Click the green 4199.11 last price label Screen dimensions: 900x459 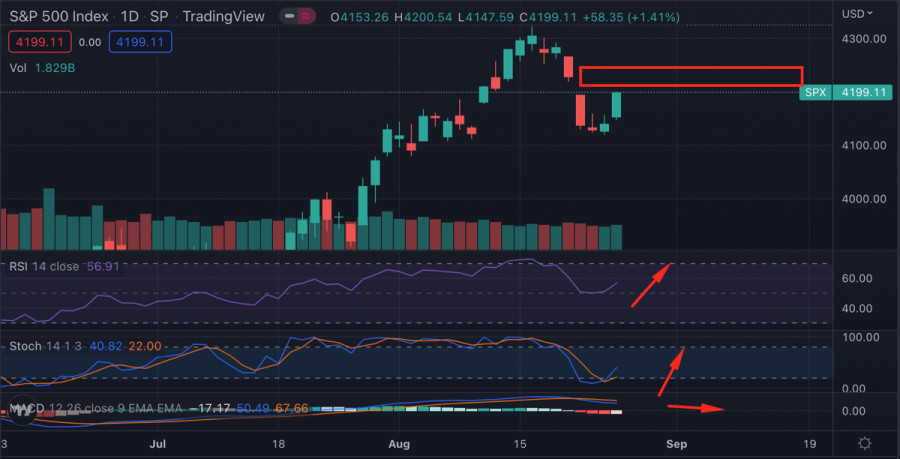[863, 92]
